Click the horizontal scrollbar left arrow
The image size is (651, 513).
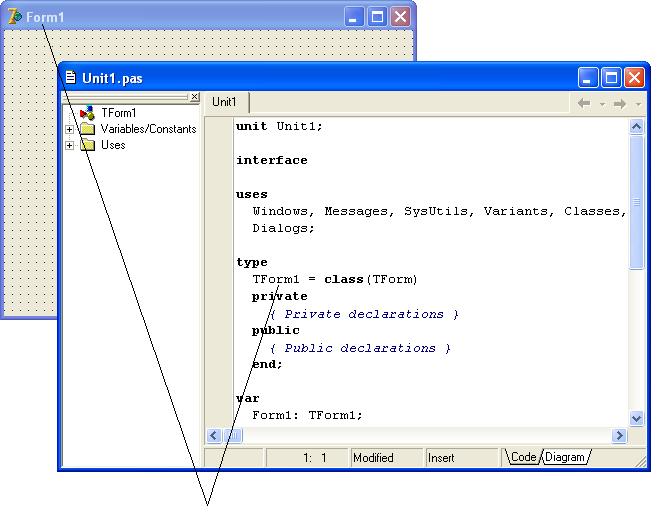(x=214, y=435)
